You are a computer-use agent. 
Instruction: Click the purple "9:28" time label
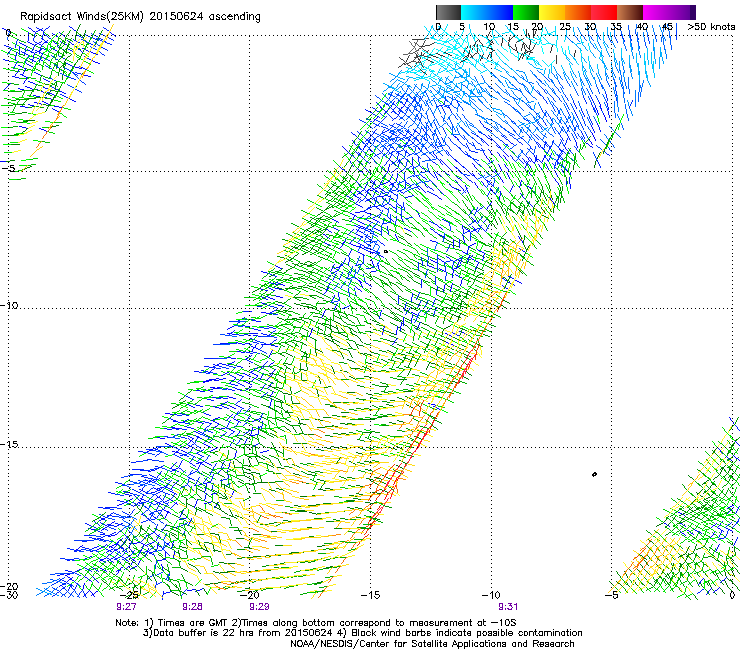pos(192,607)
